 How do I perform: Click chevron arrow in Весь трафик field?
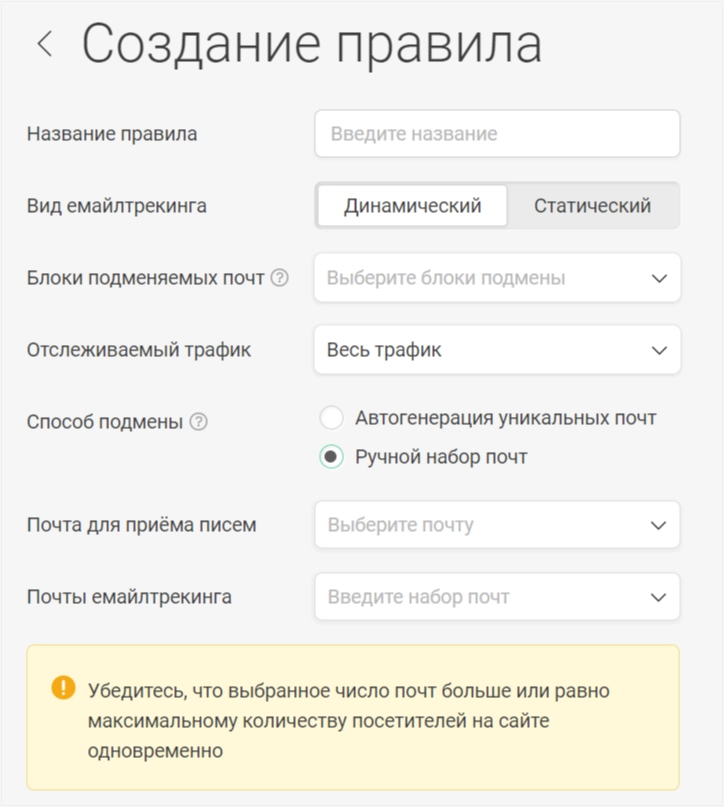click(659, 350)
